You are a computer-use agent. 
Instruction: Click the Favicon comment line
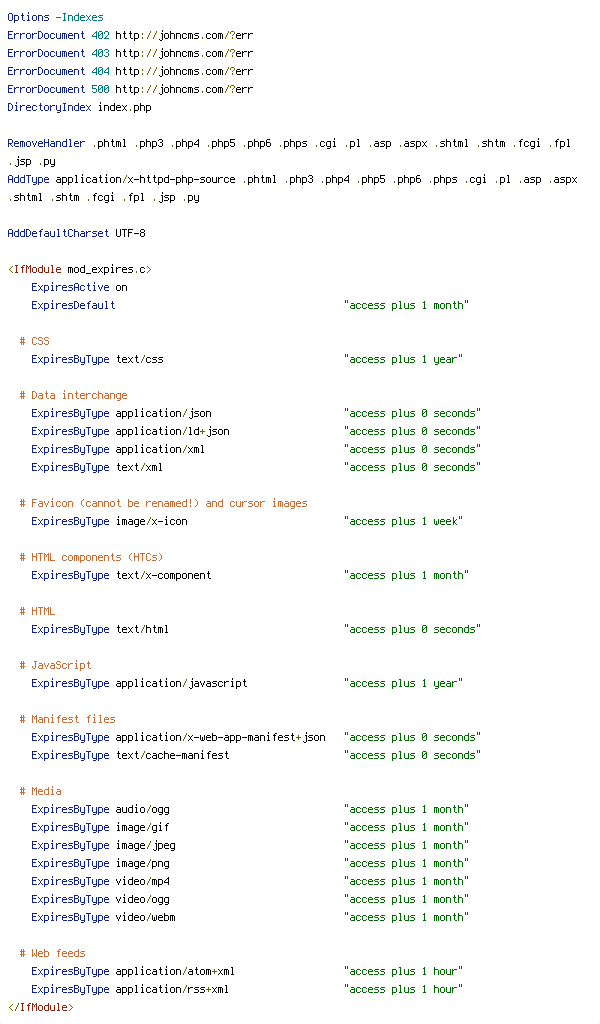(x=163, y=504)
